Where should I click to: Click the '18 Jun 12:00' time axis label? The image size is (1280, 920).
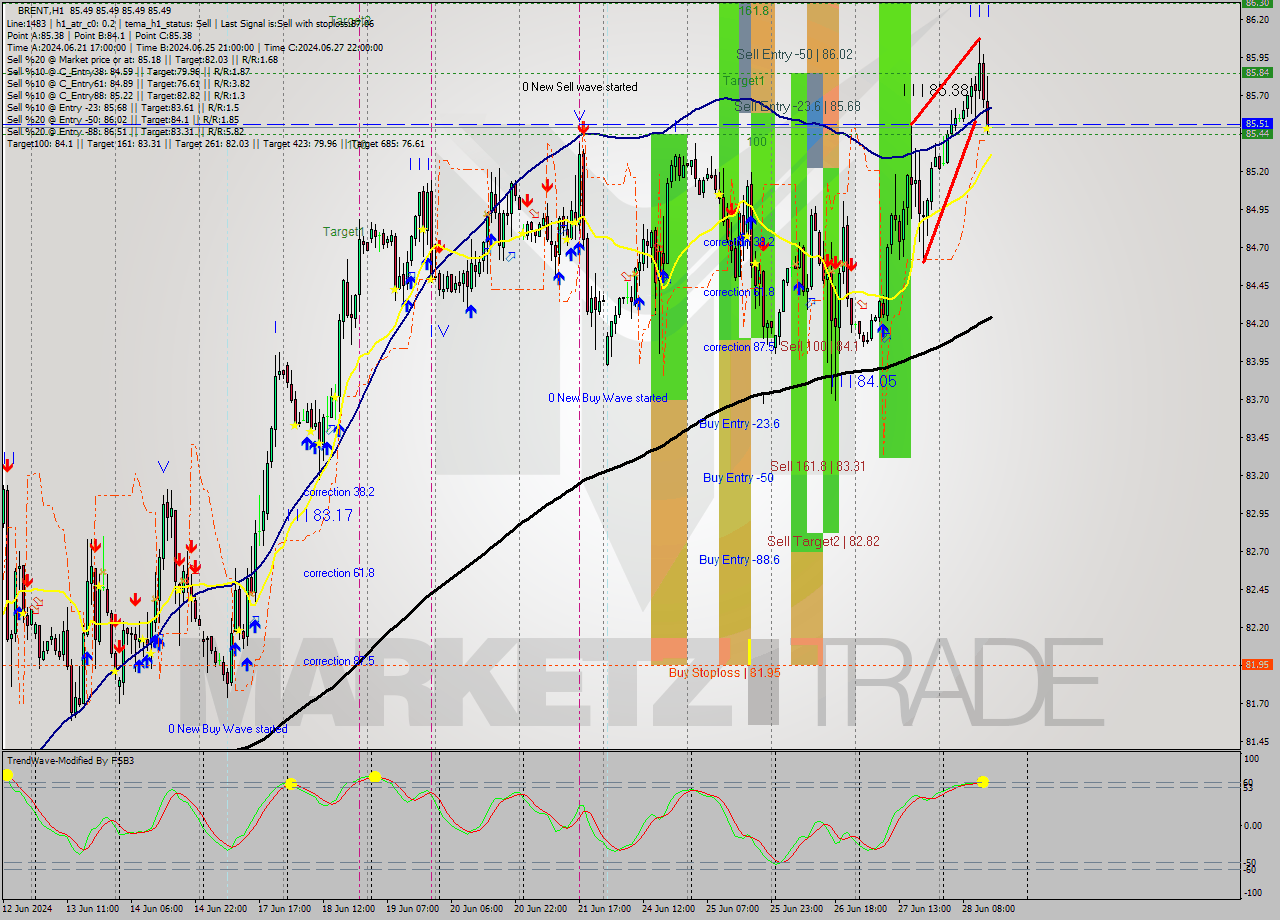(x=348, y=909)
